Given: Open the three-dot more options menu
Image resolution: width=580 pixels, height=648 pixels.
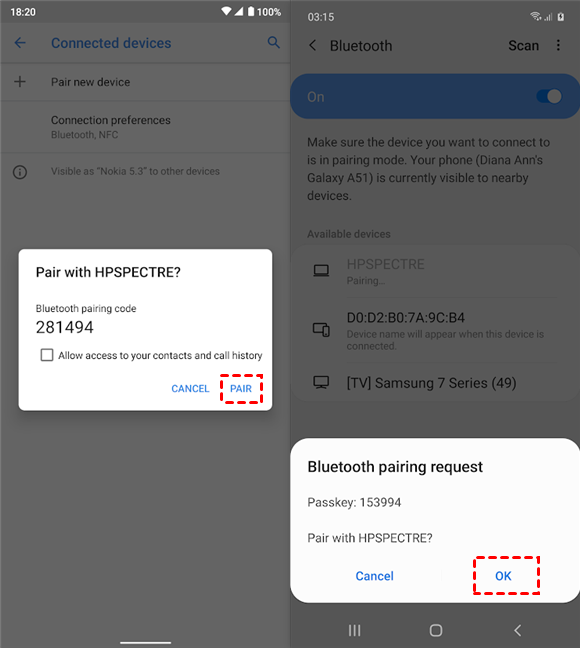Looking at the screenshot, I should (x=558, y=45).
